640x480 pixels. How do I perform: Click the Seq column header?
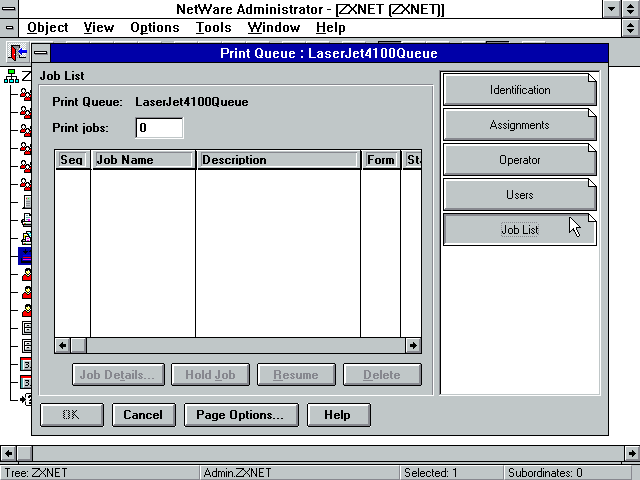[x=72, y=160]
